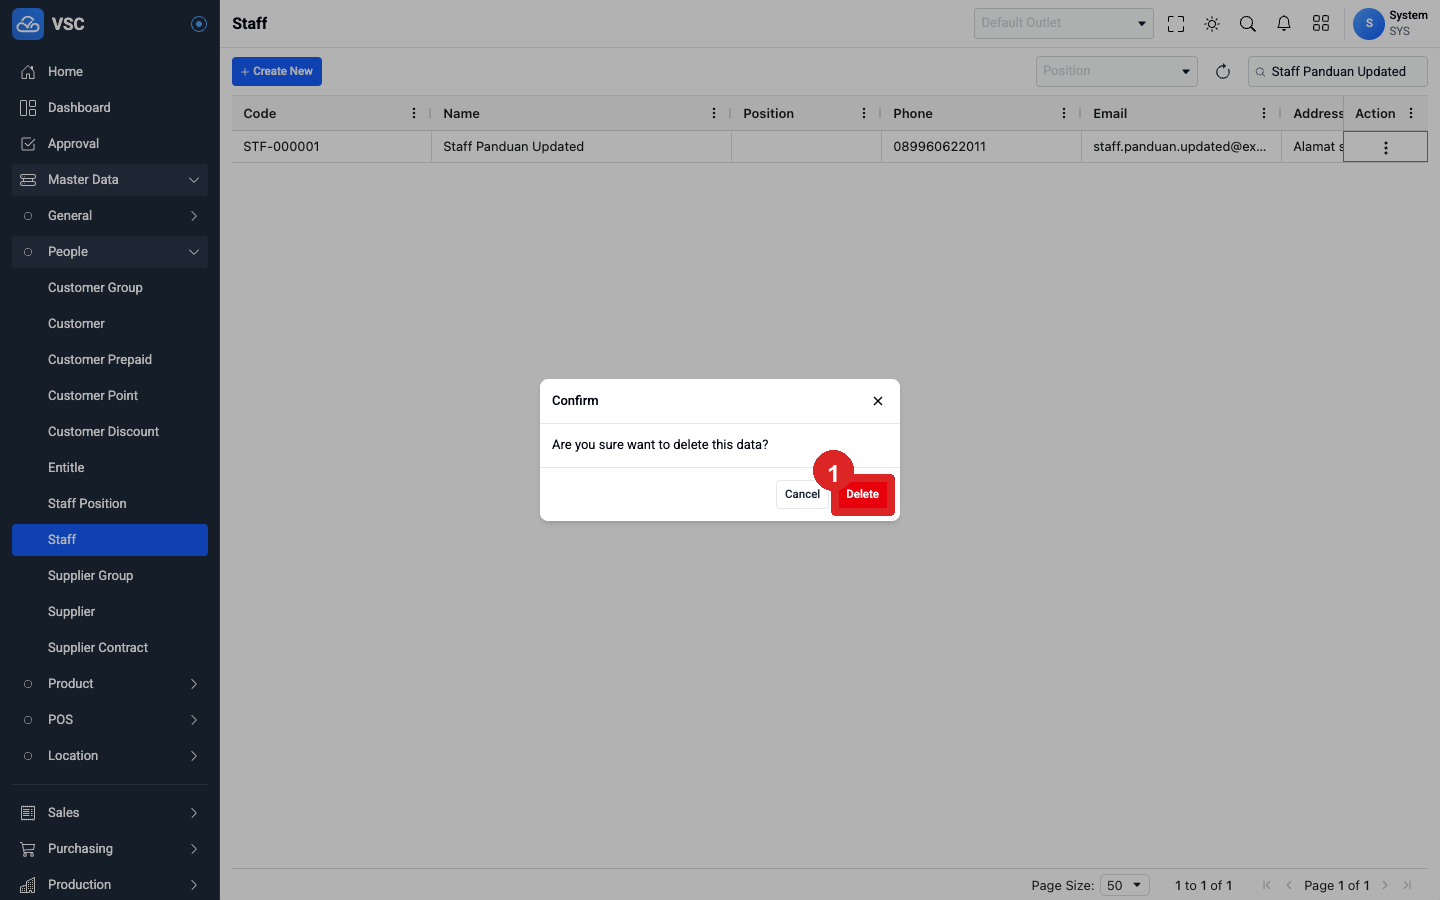Open Dashboard from sidebar
The image size is (1440, 900).
point(110,108)
